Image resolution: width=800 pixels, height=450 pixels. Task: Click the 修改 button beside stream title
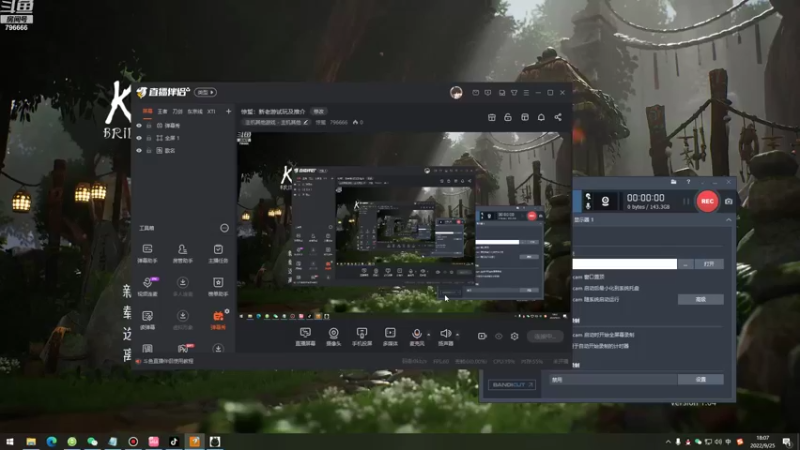[318, 111]
